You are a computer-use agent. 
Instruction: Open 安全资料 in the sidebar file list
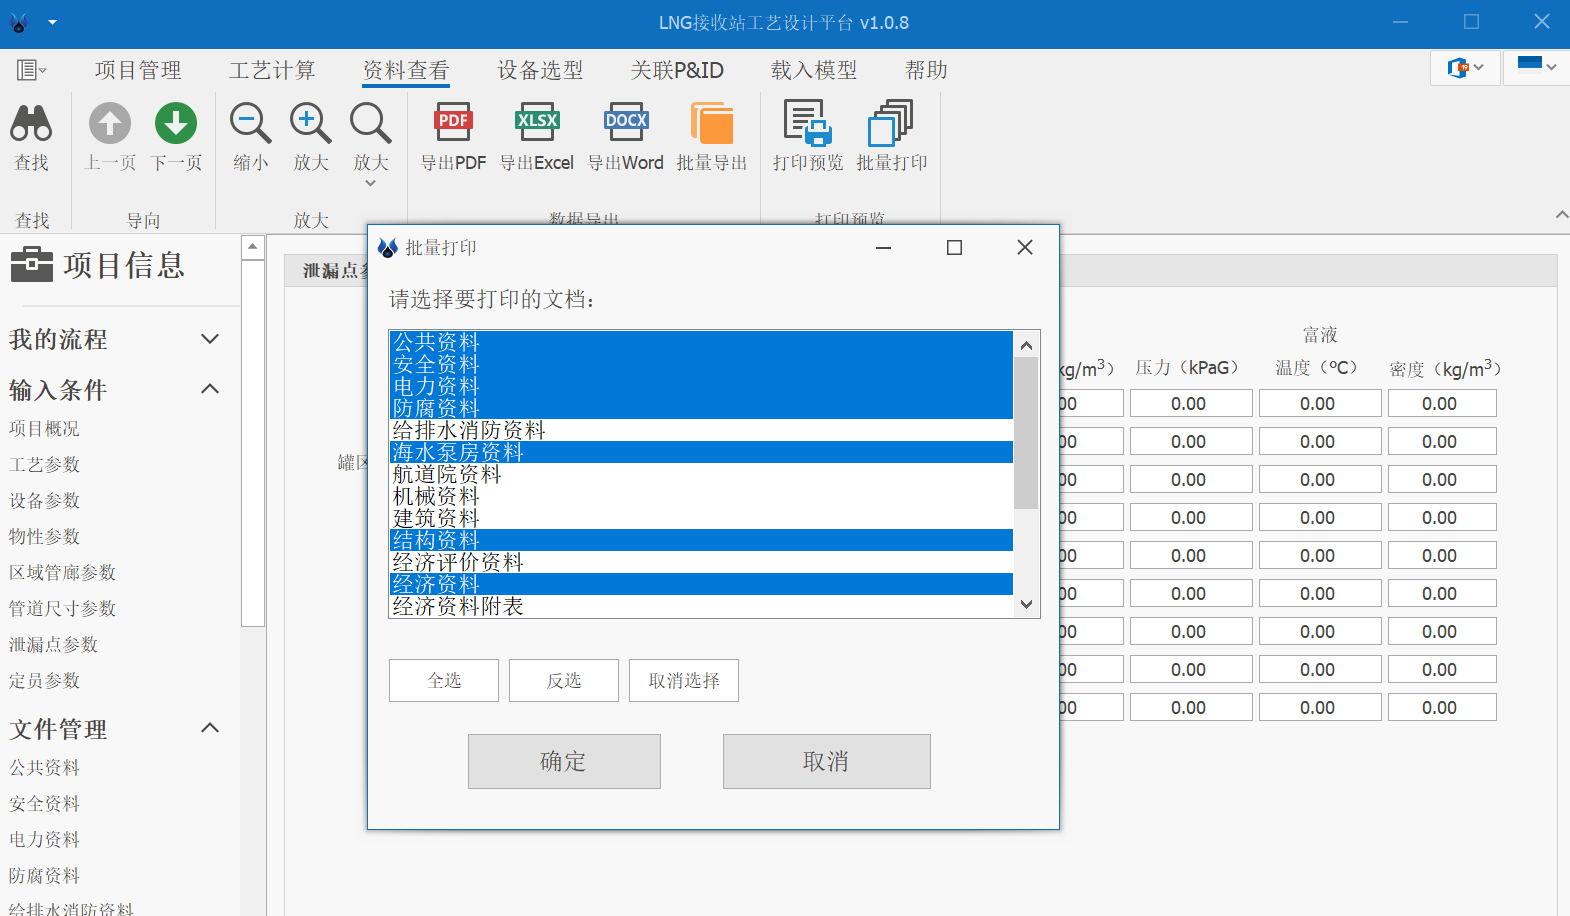pyautogui.click(x=44, y=803)
